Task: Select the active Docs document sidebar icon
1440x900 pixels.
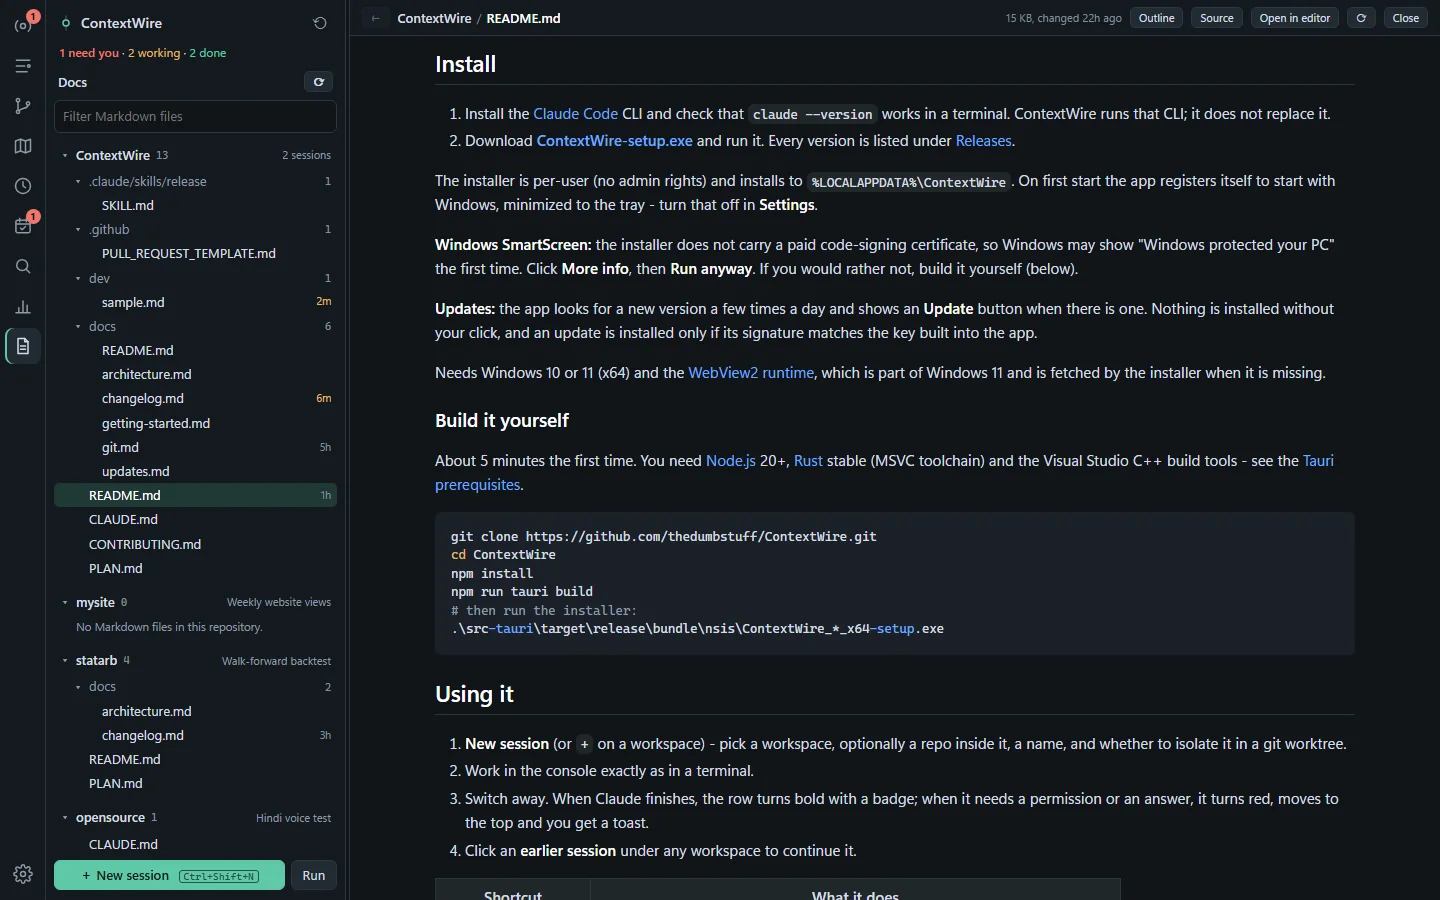Action: 23,346
